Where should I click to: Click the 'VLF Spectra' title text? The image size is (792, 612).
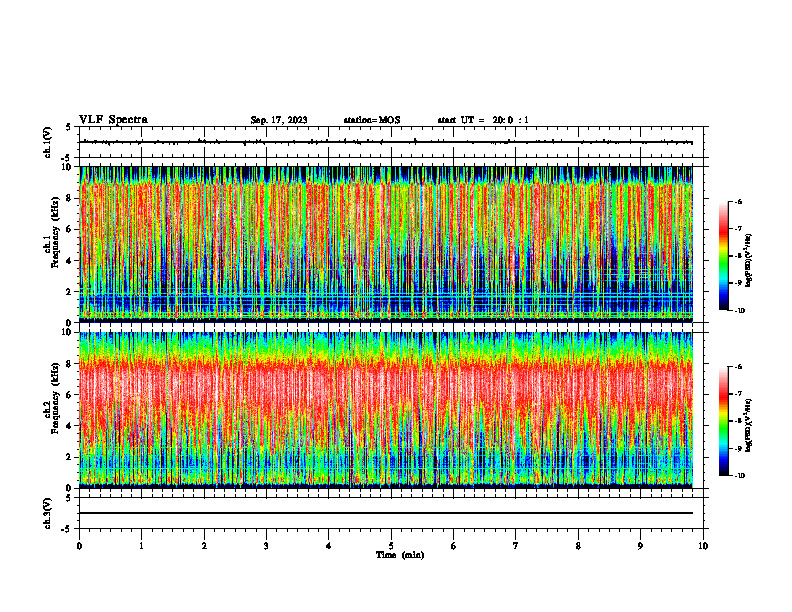pyautogui.click(x=113, y=120)
